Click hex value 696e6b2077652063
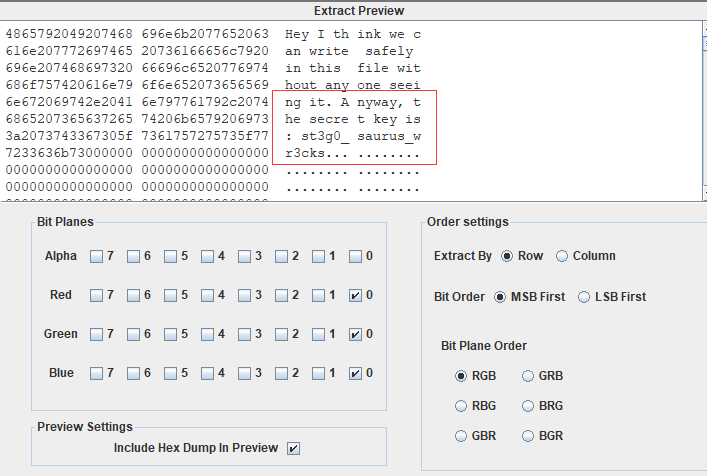Image resolution: width=707 pixels, height=476 pixels. tap(205, 34)
